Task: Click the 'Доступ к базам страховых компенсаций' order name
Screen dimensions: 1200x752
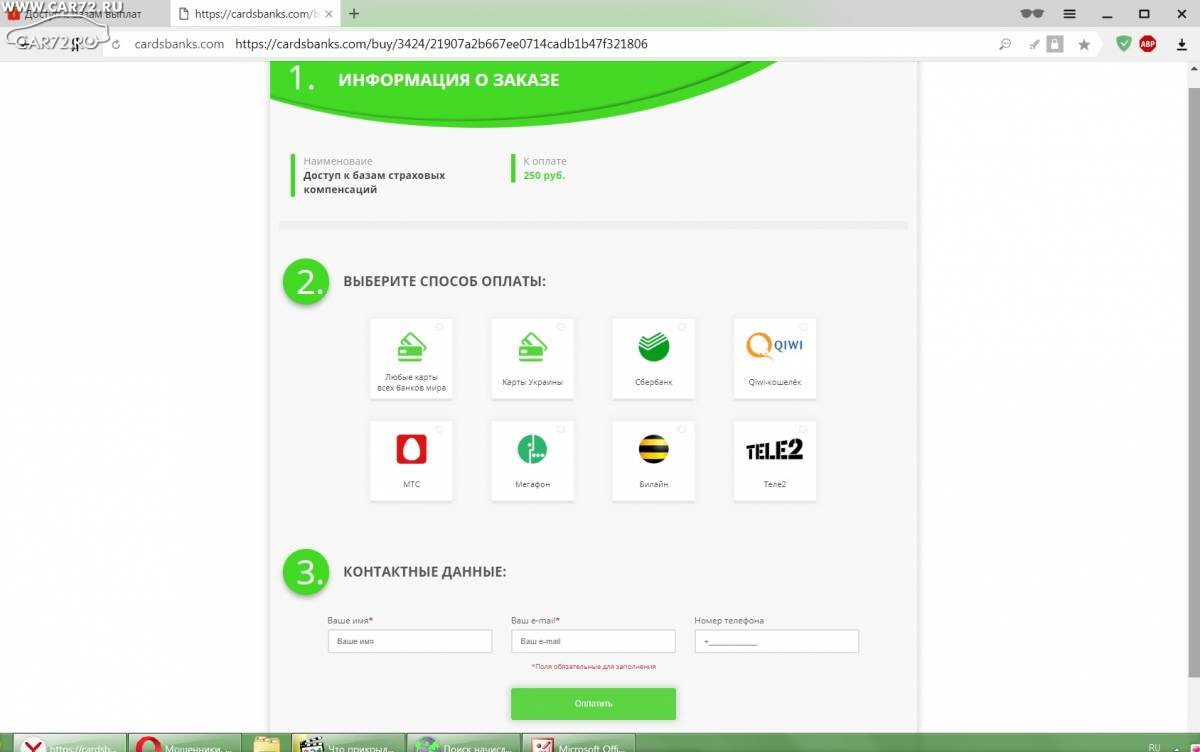Action: pyautogui.click(x=374, y=182)
